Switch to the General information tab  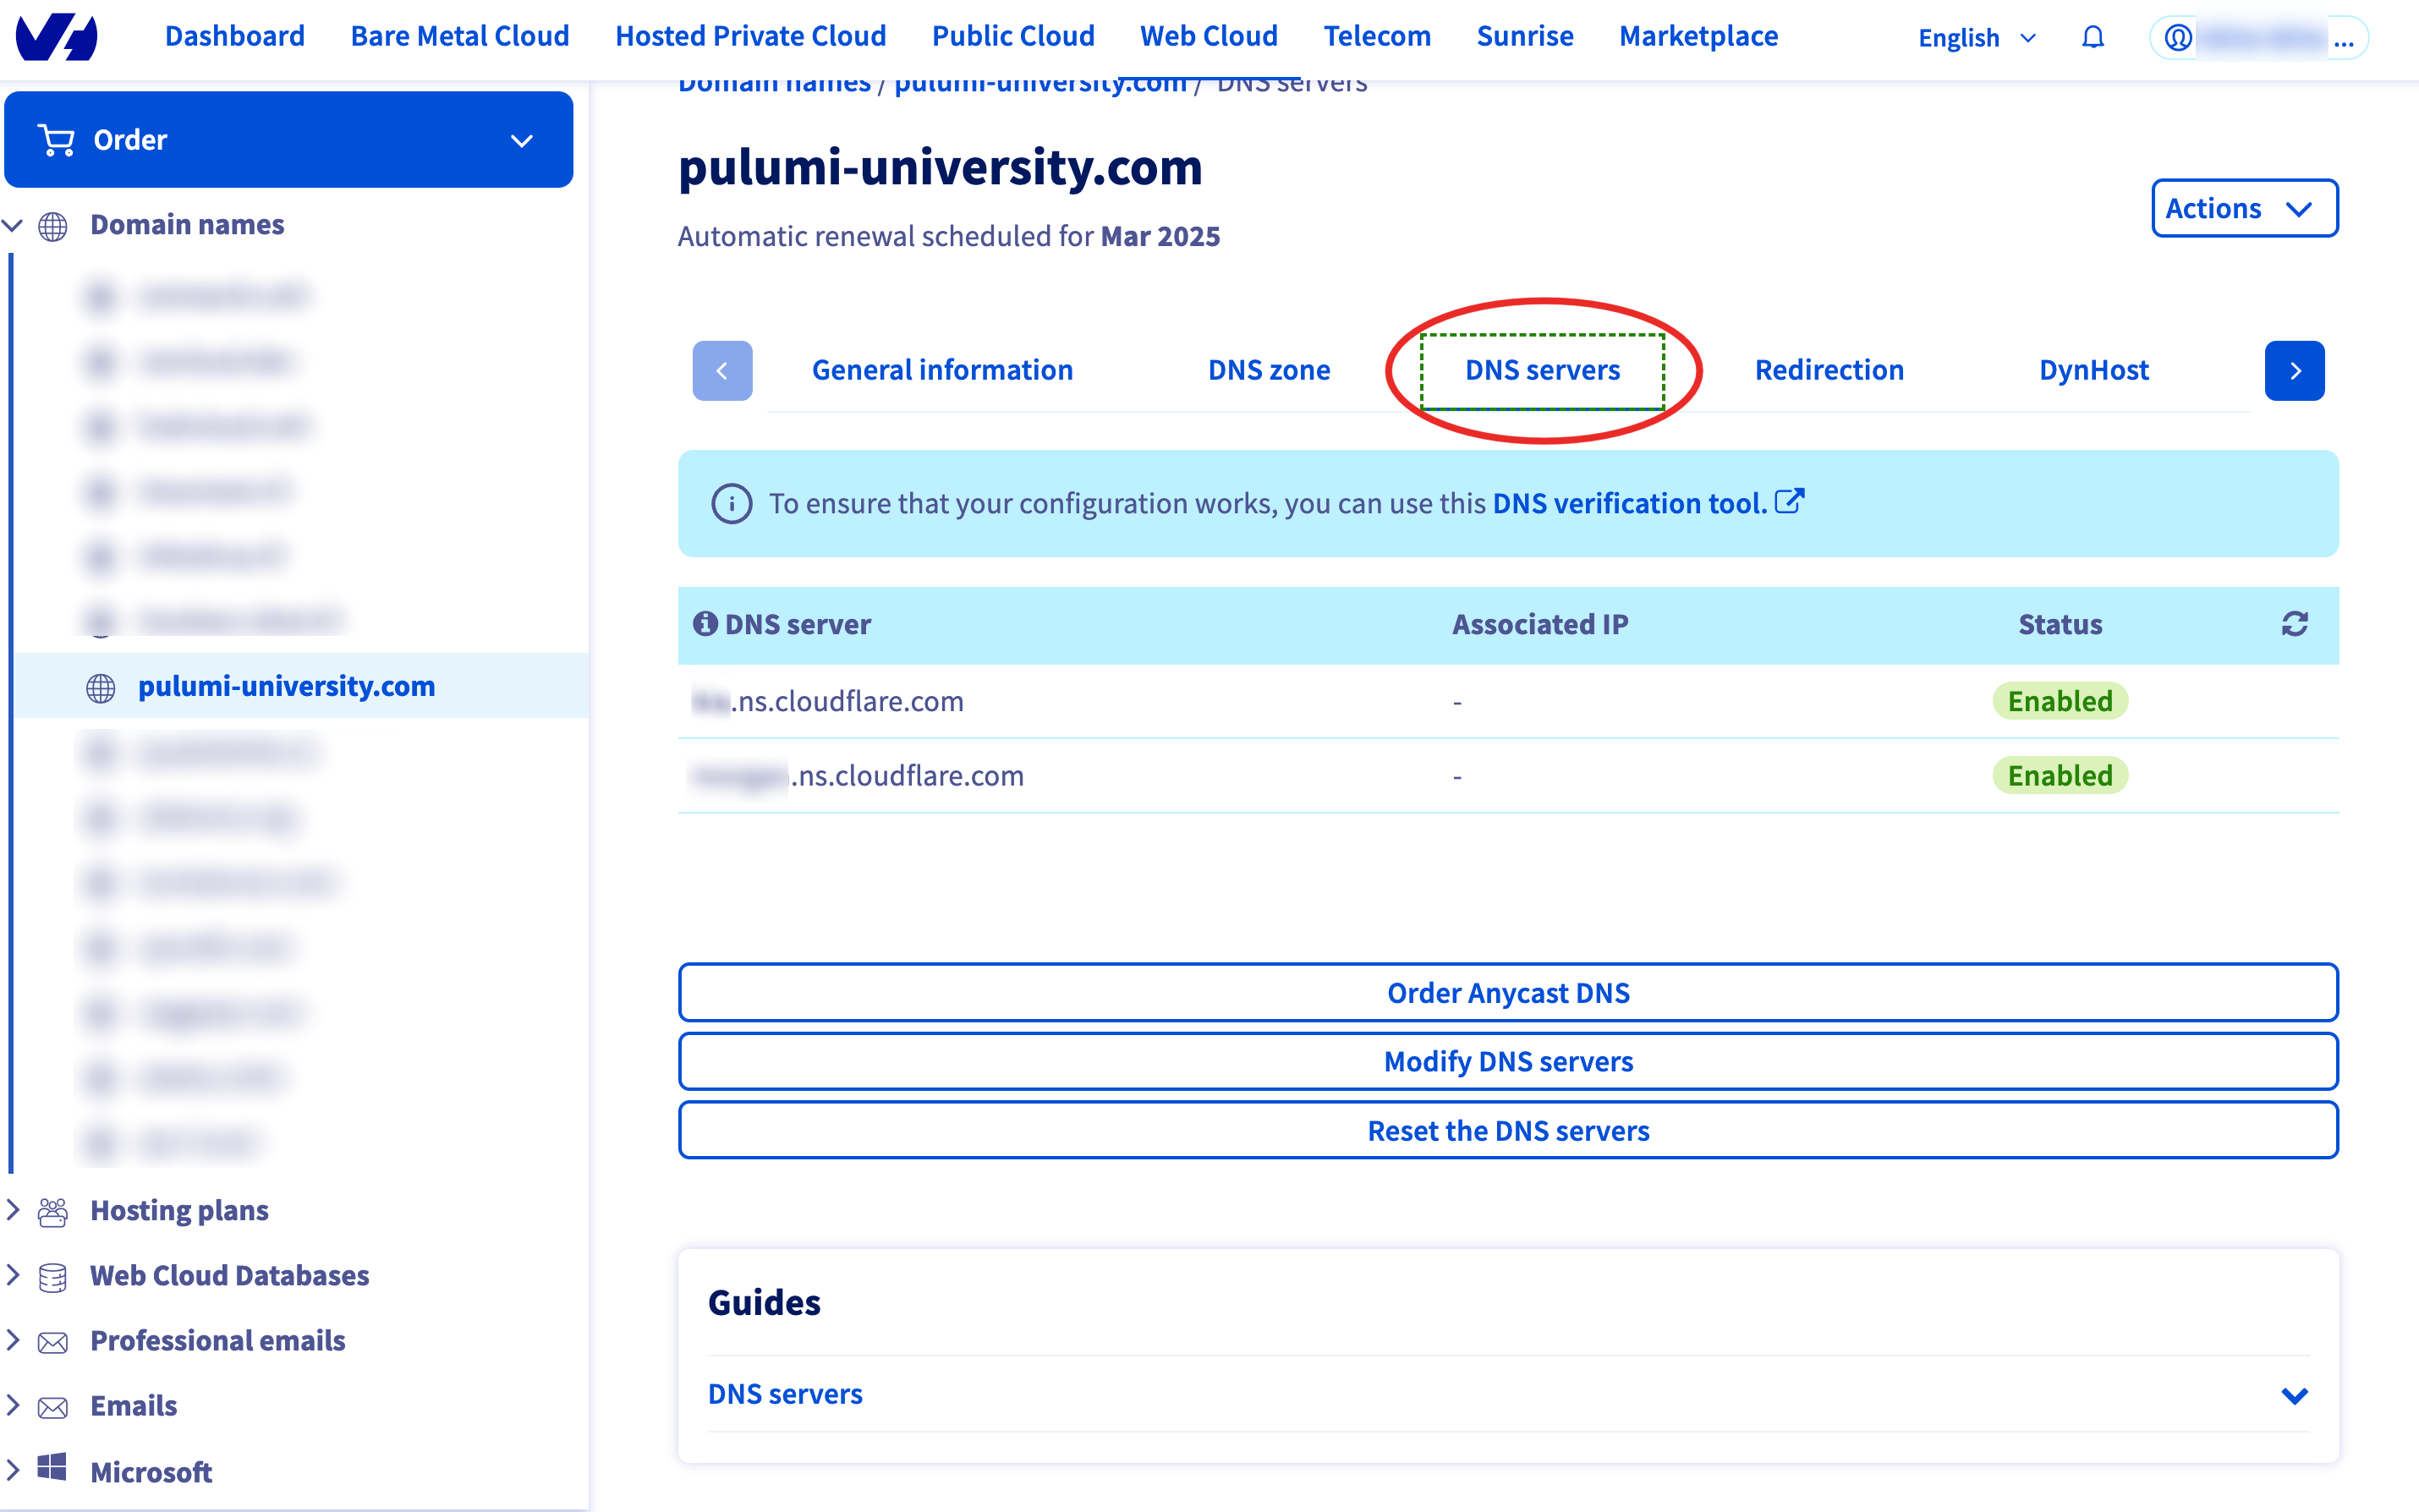(x=941, y=370)
